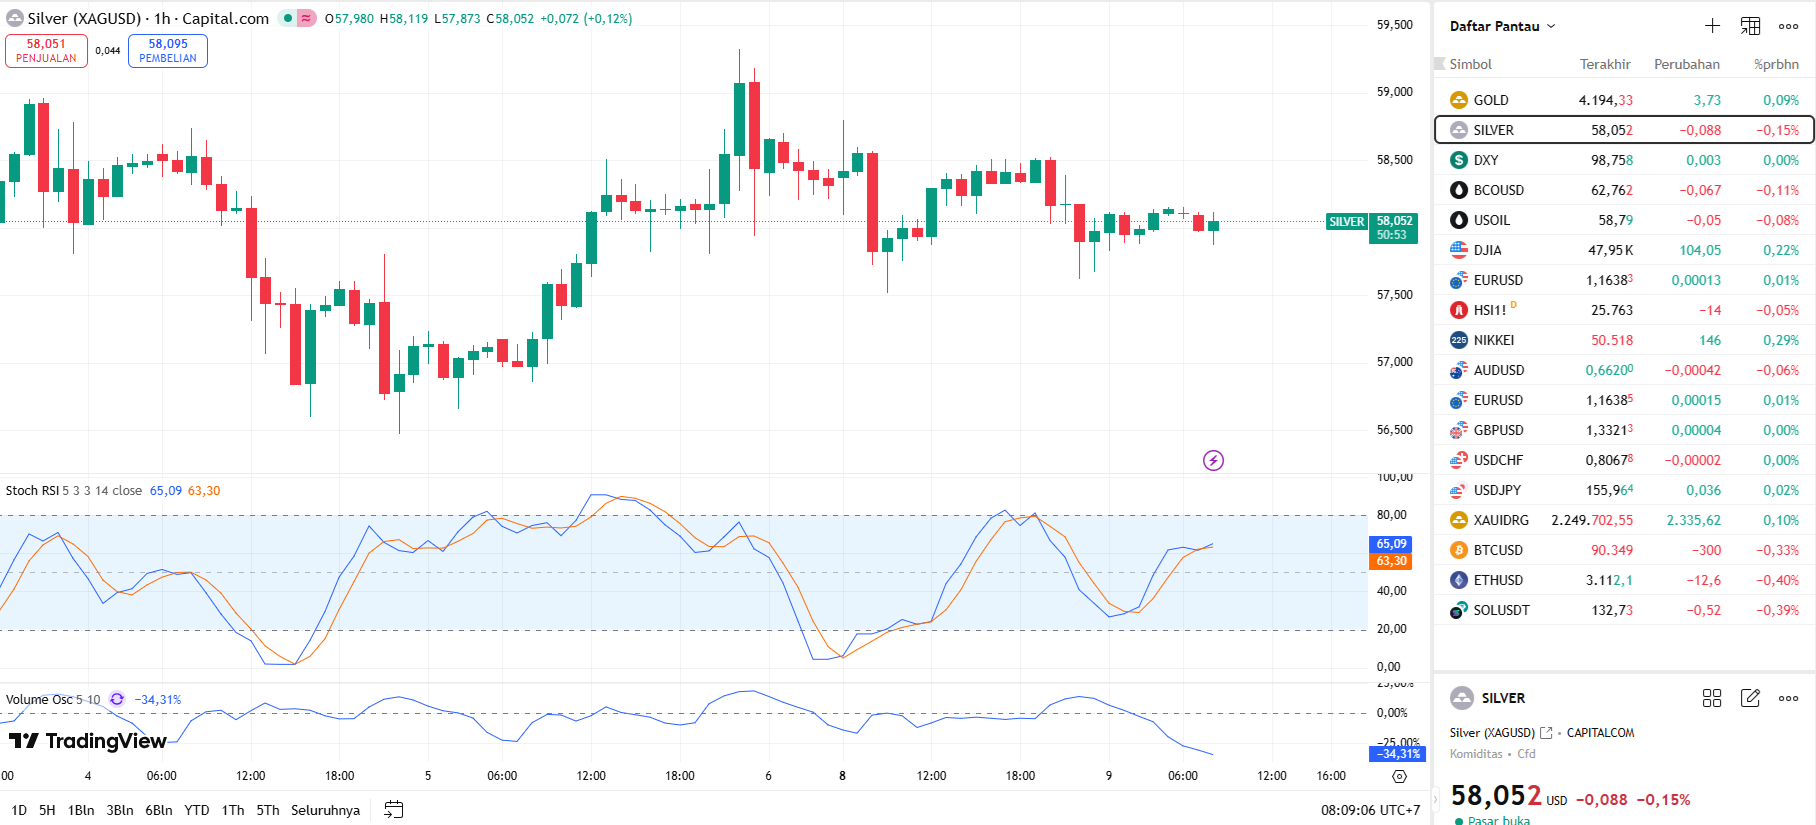Open the Go to date calendar icon
The image size is (1816, 825).
(394, 810)
